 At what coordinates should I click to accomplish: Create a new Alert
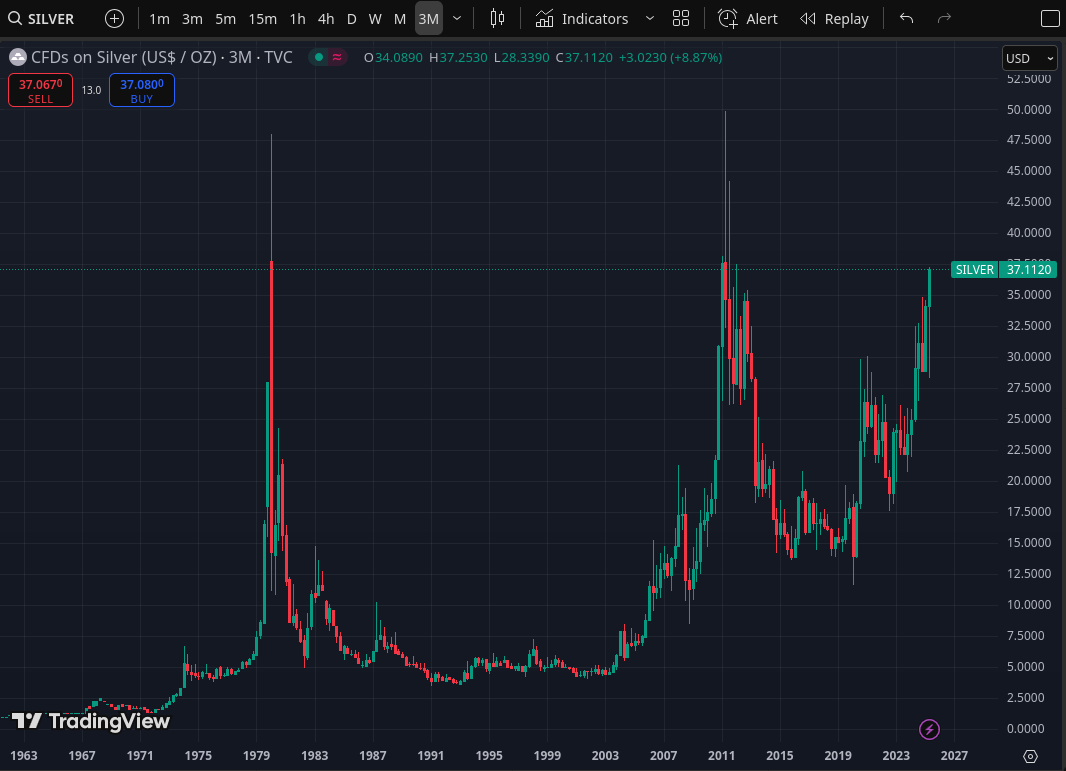tap(747, 18)
